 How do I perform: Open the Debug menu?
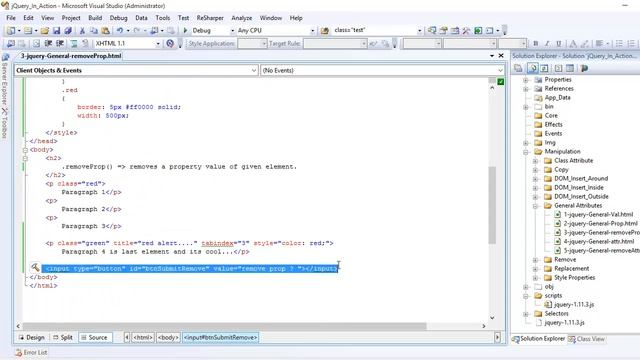[118, 18]
